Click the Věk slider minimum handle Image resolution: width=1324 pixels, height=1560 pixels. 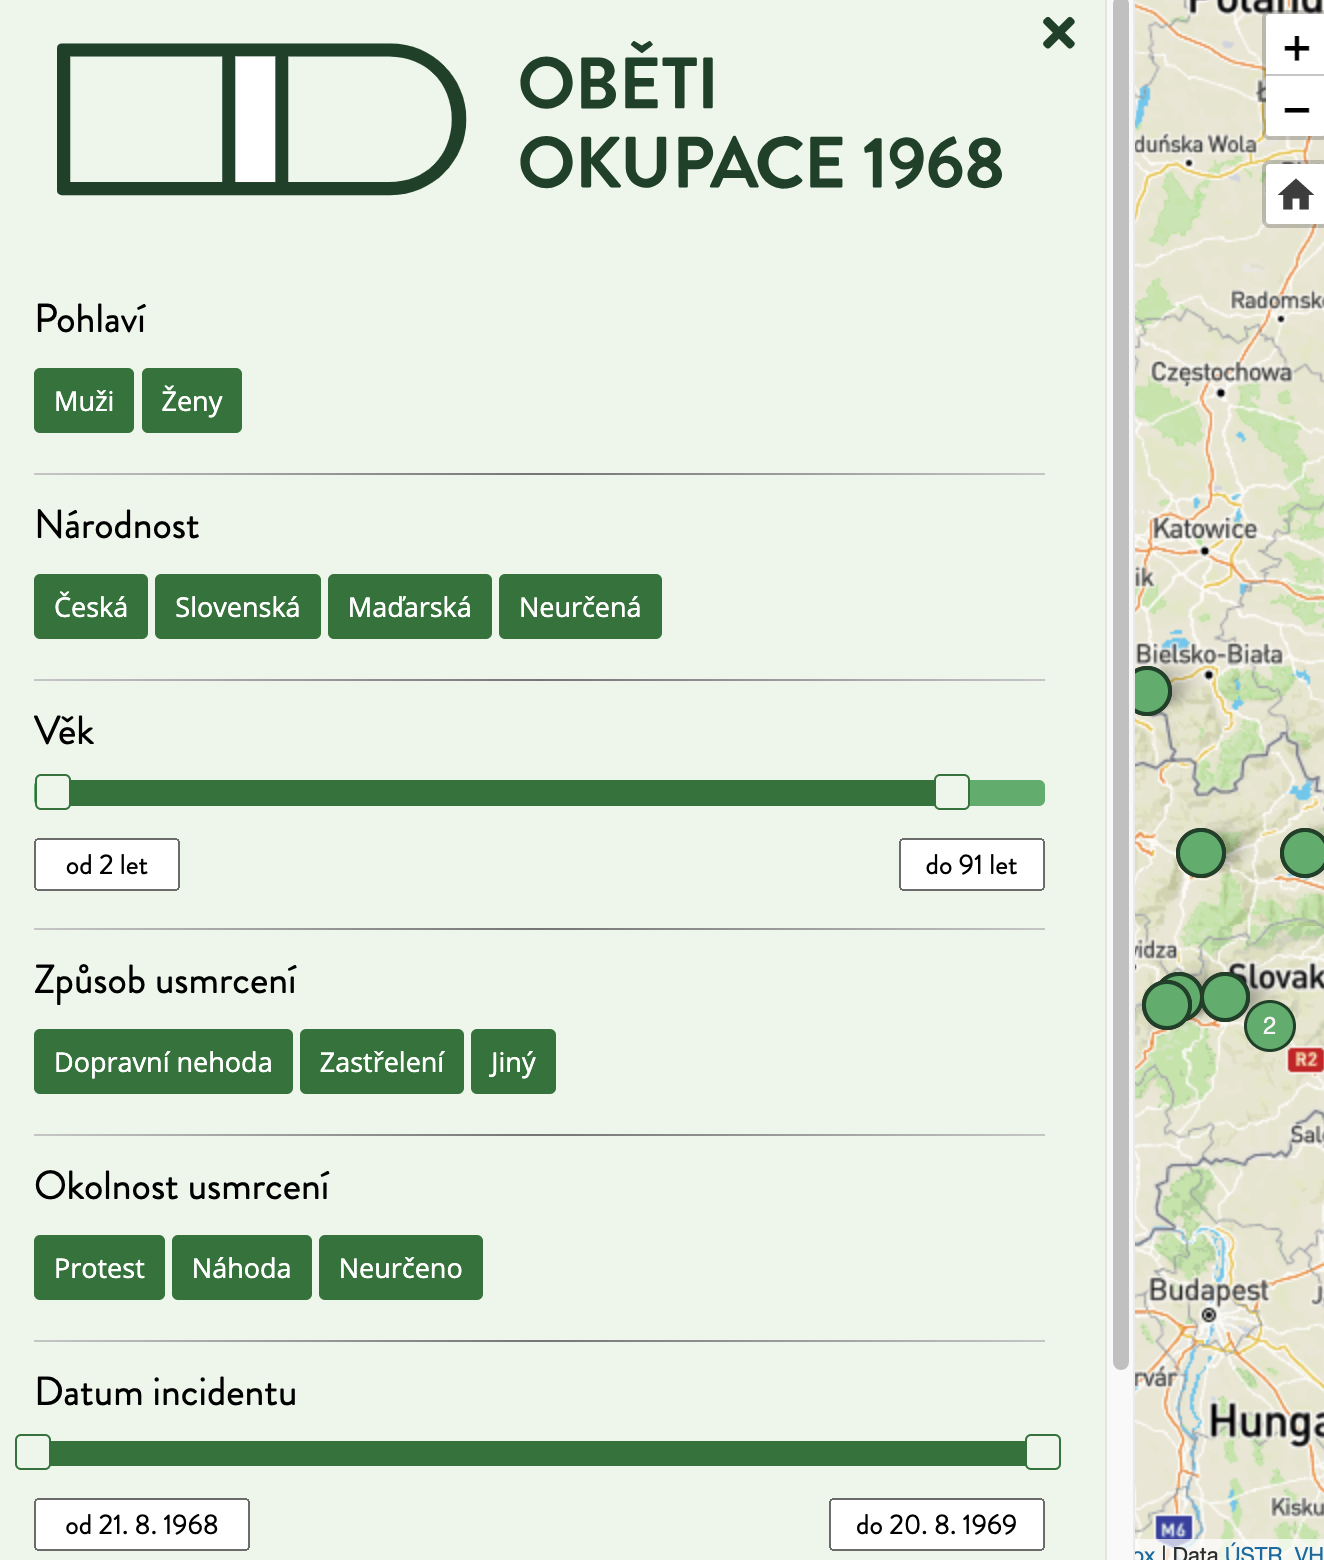[53, 792]
